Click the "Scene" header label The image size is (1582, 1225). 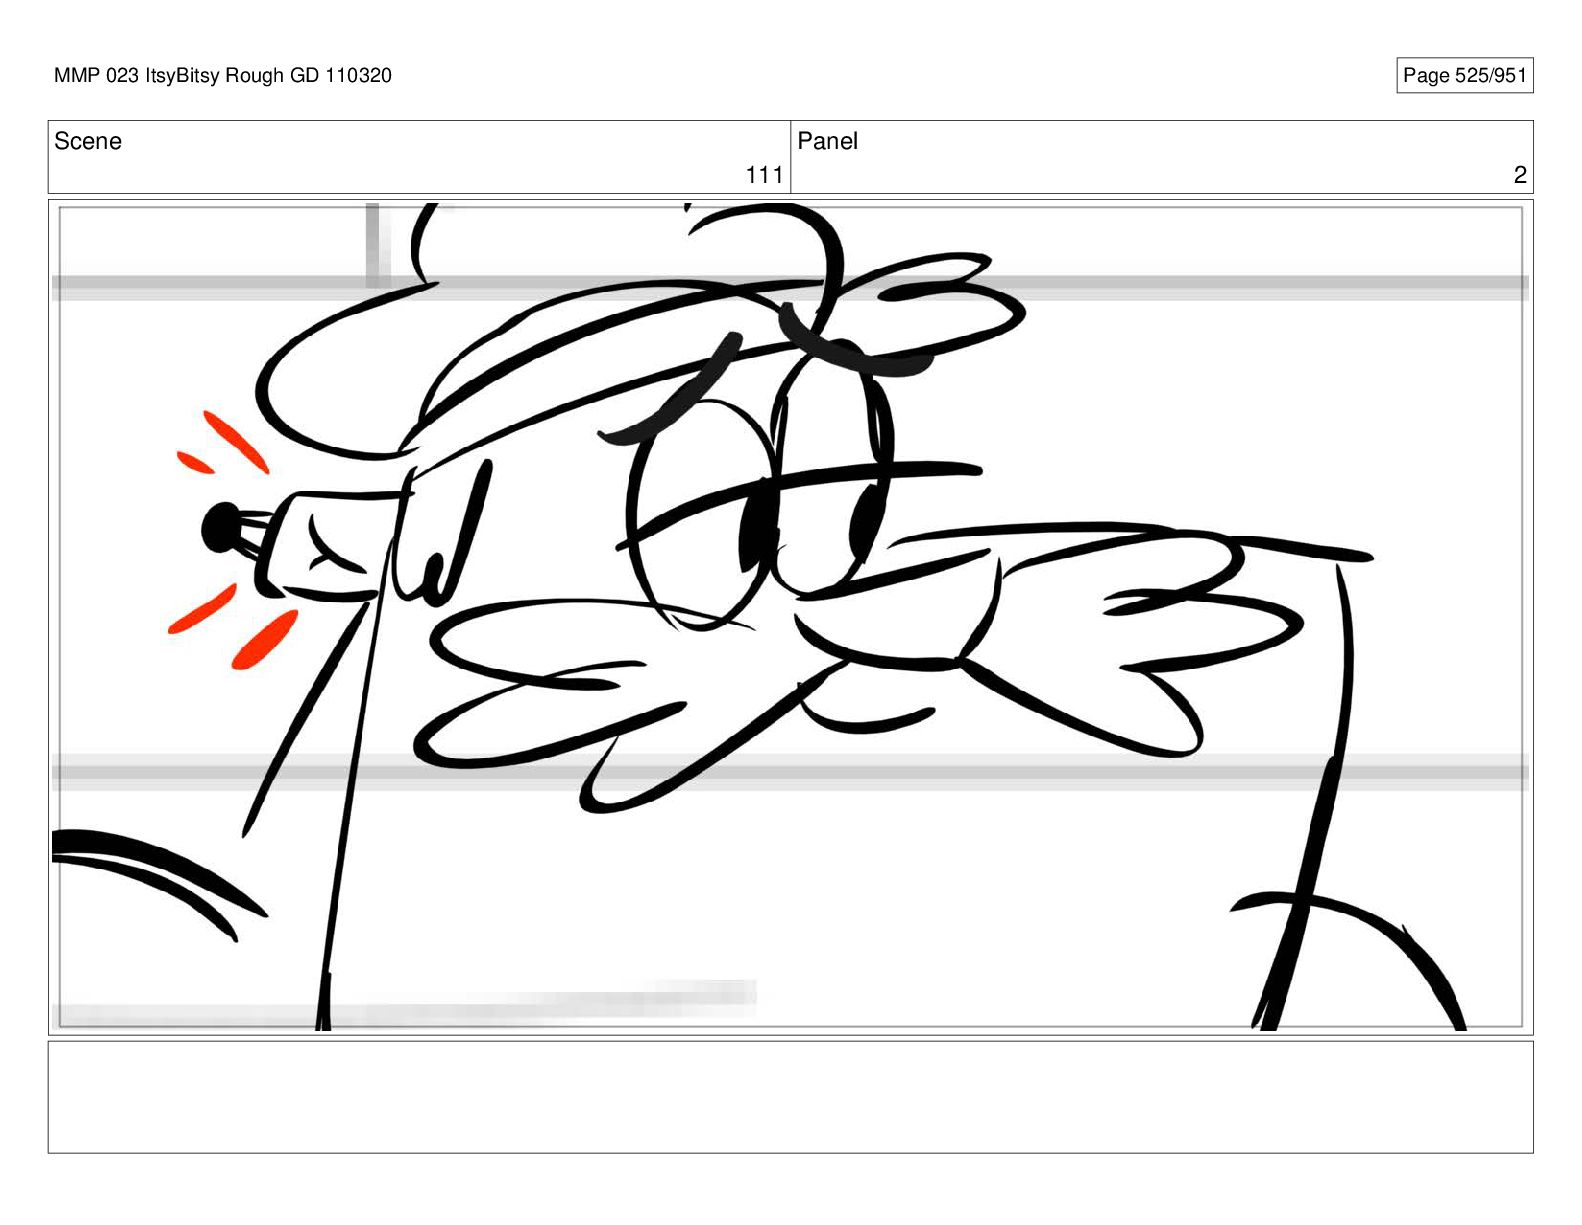[x=88, y=141]
